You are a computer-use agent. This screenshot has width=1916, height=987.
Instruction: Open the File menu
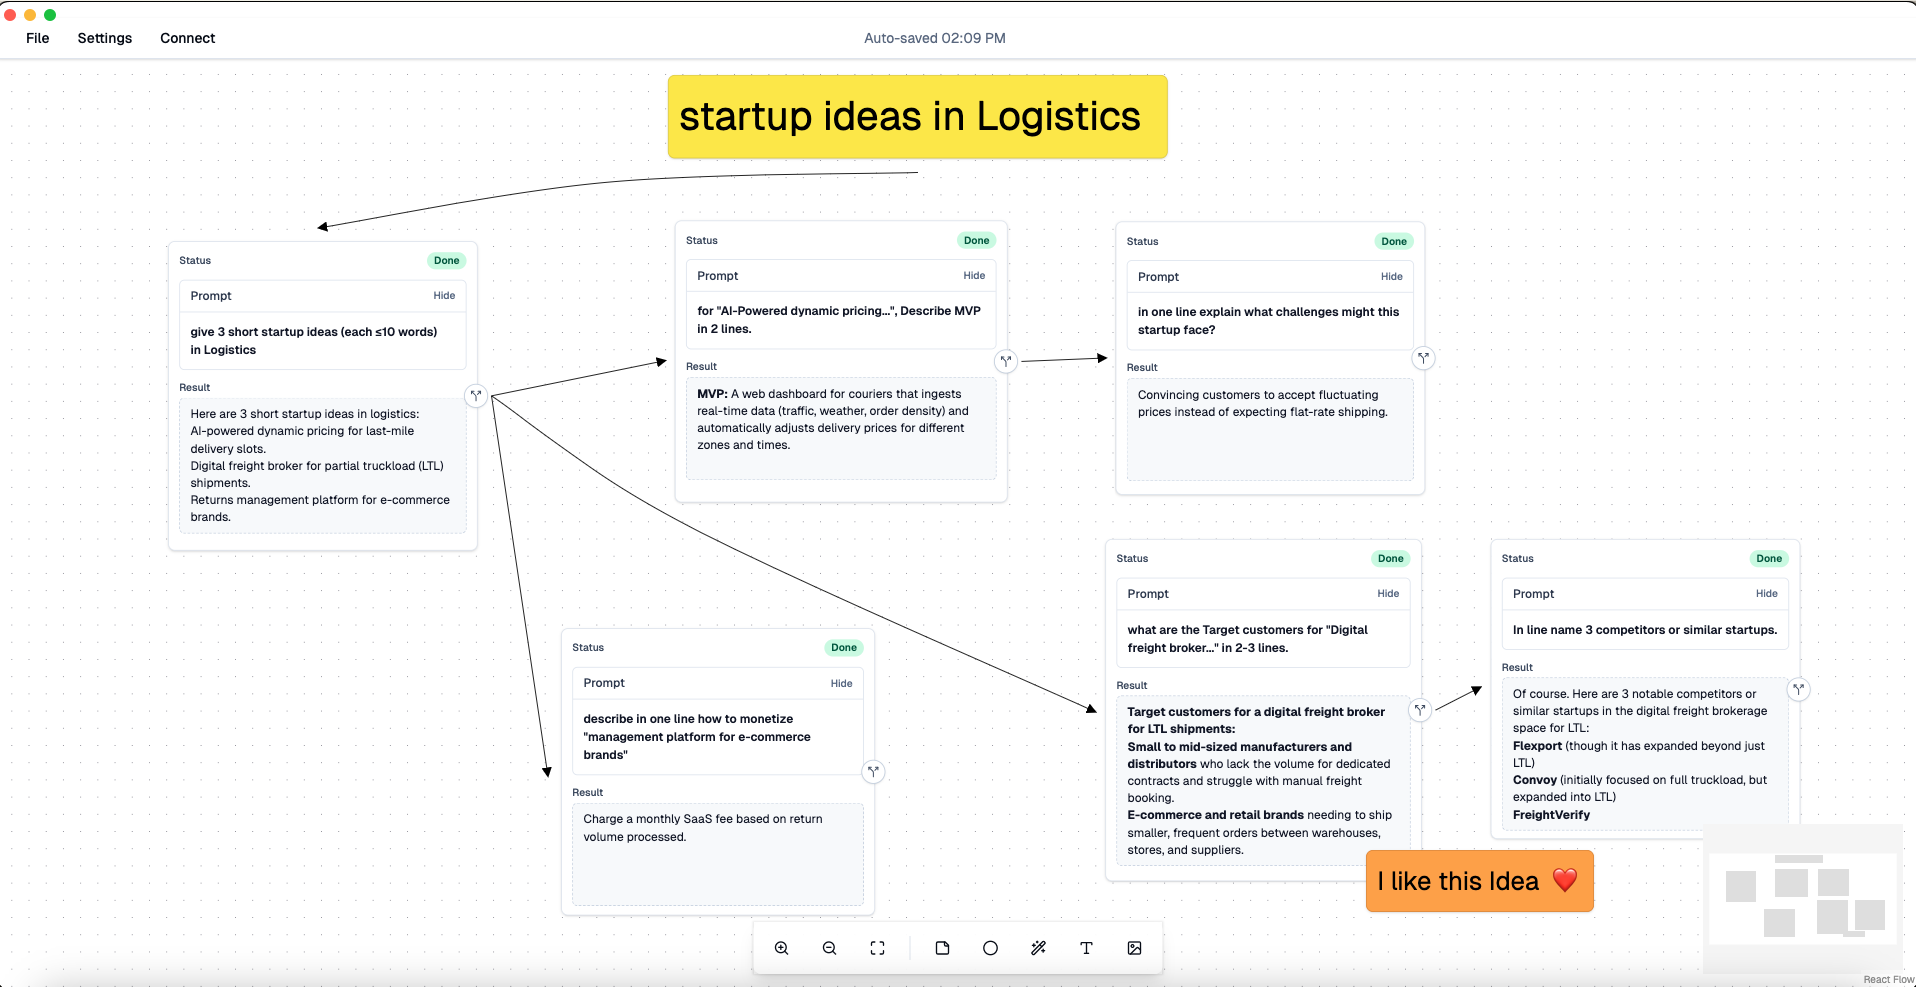tap(38, 38)
